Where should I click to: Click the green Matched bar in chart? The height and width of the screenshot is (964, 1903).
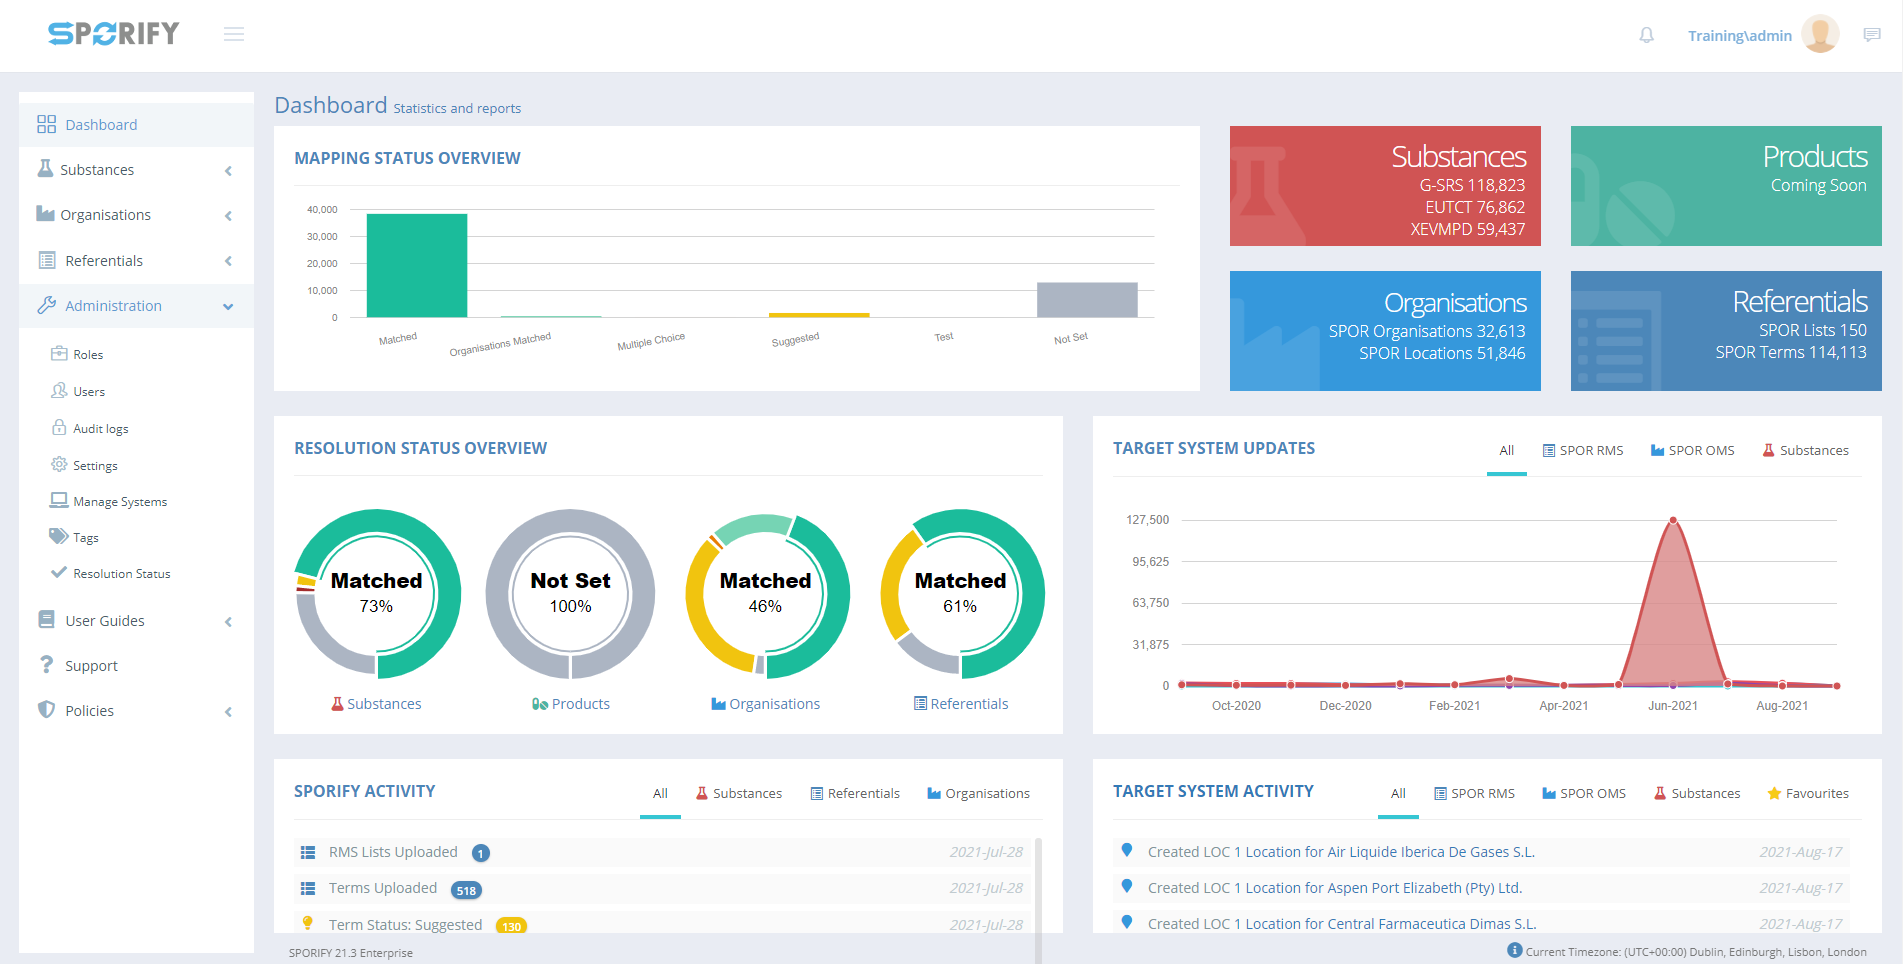[416, 265]
